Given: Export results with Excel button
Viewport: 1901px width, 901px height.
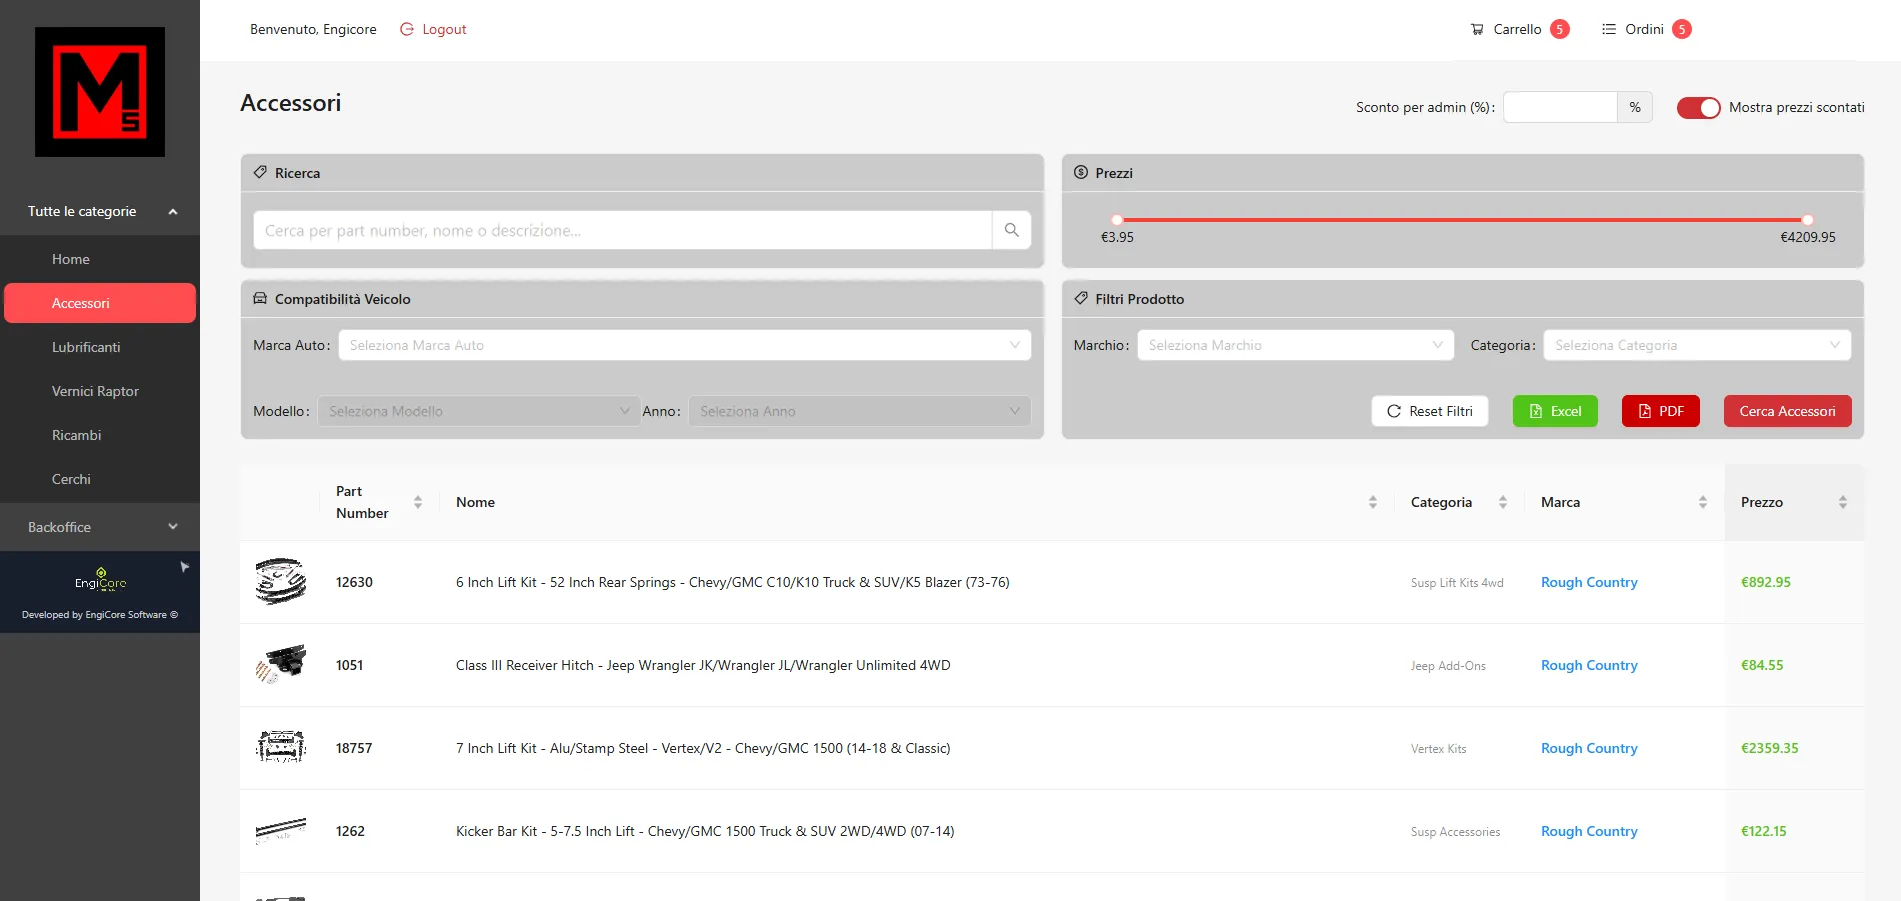Looking at the screenshot, I should point(1554,411).
